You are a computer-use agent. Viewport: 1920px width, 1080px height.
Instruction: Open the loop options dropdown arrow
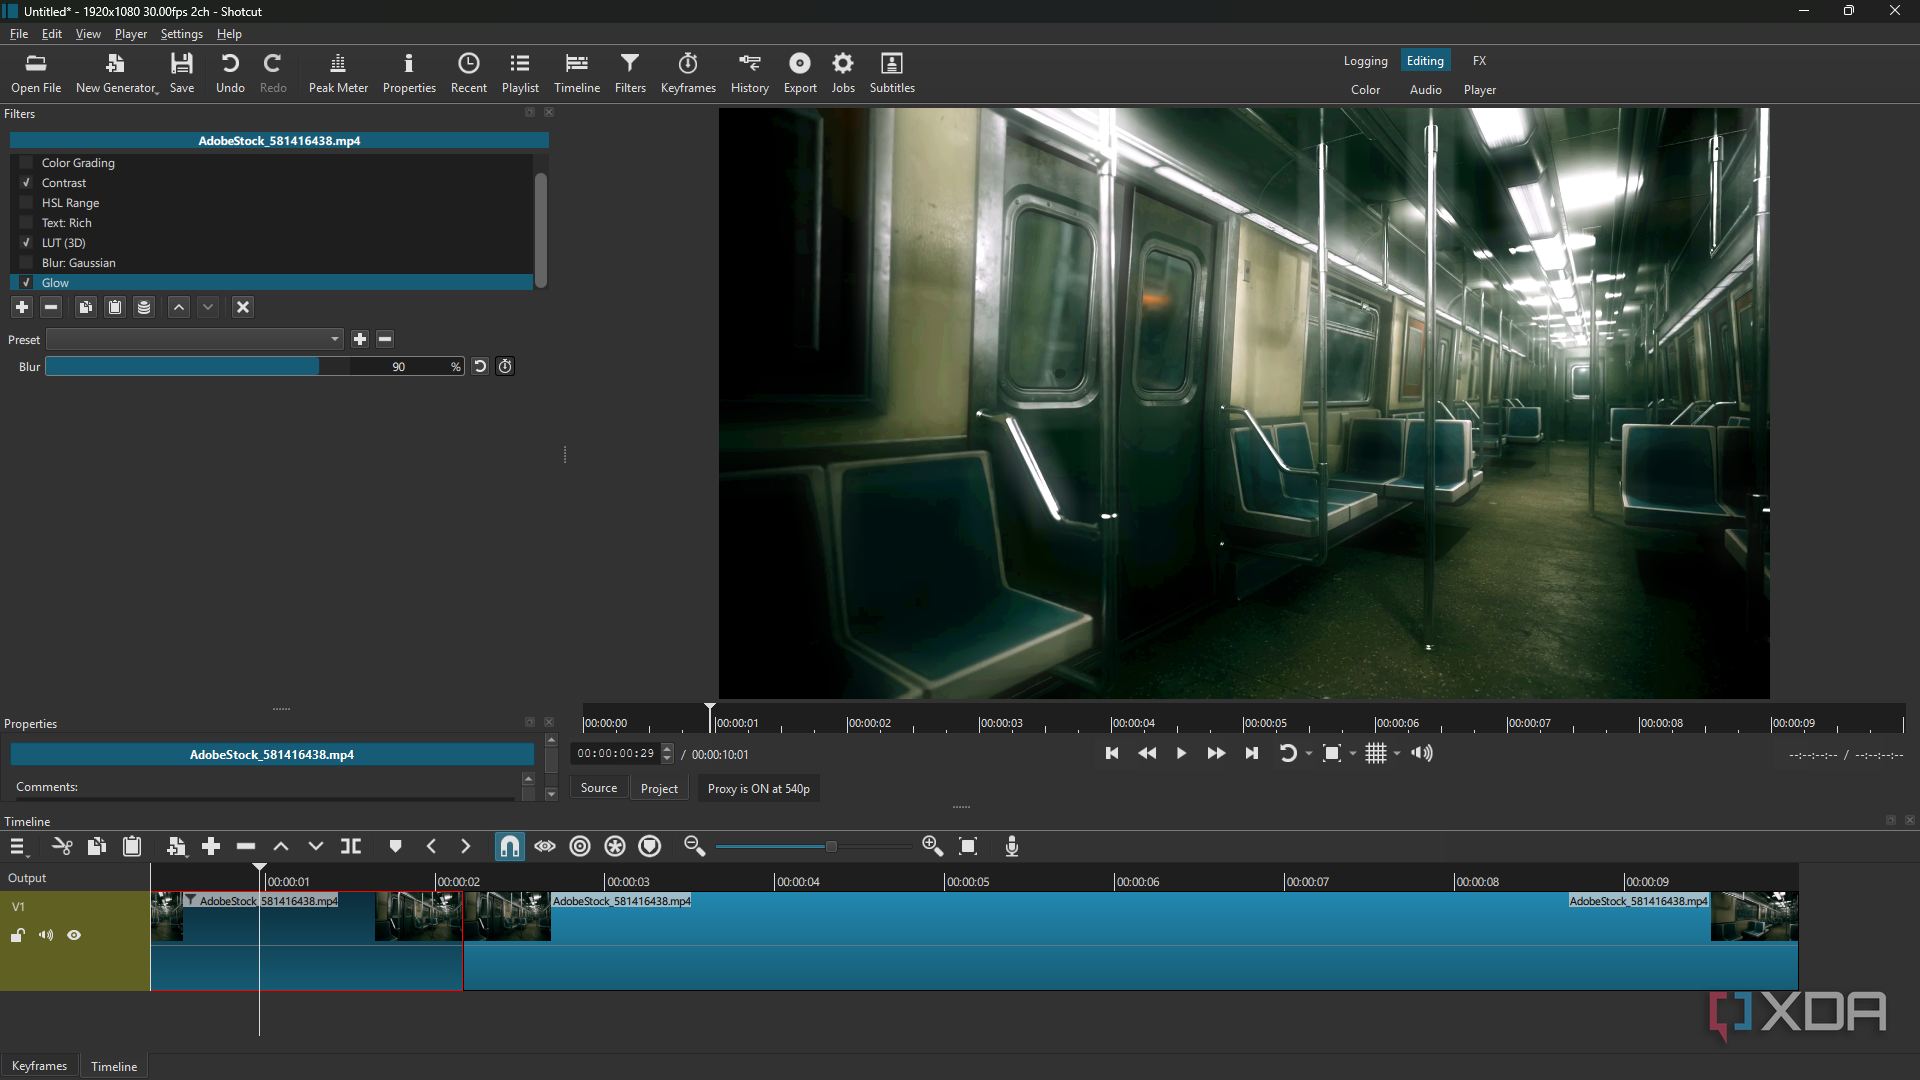point(1309,754)
